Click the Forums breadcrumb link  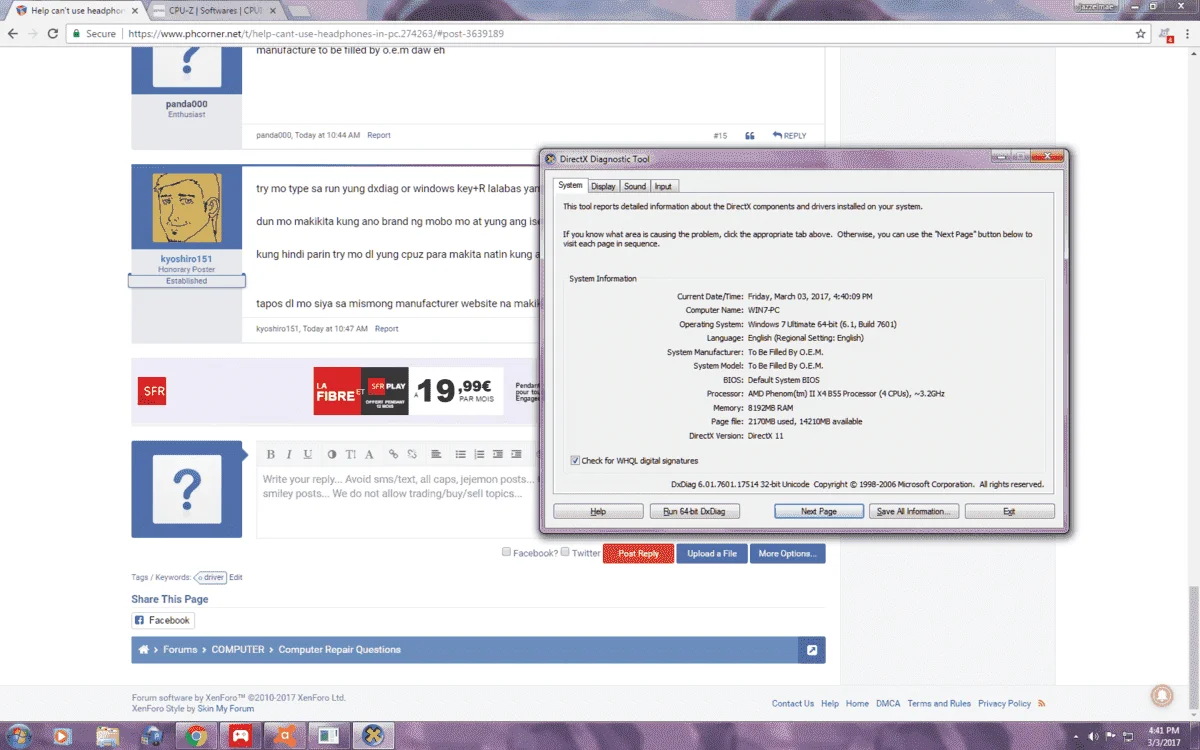click(180, 650)
